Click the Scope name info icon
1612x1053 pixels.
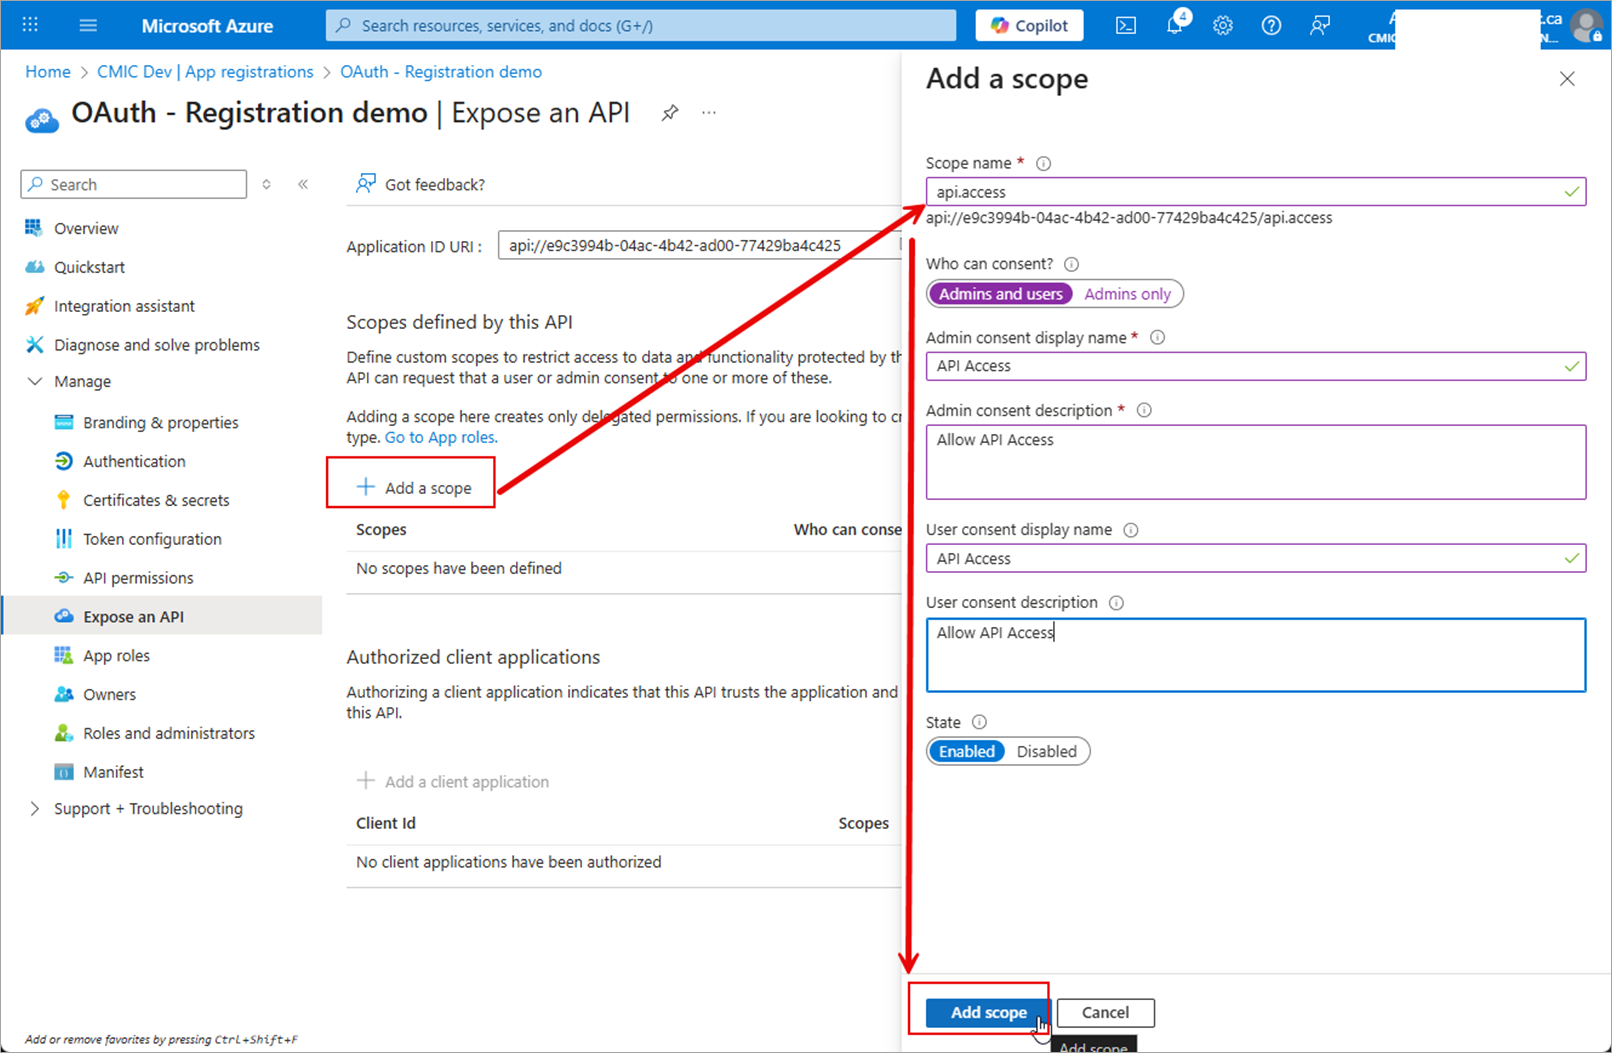[x=1043, y=163]
